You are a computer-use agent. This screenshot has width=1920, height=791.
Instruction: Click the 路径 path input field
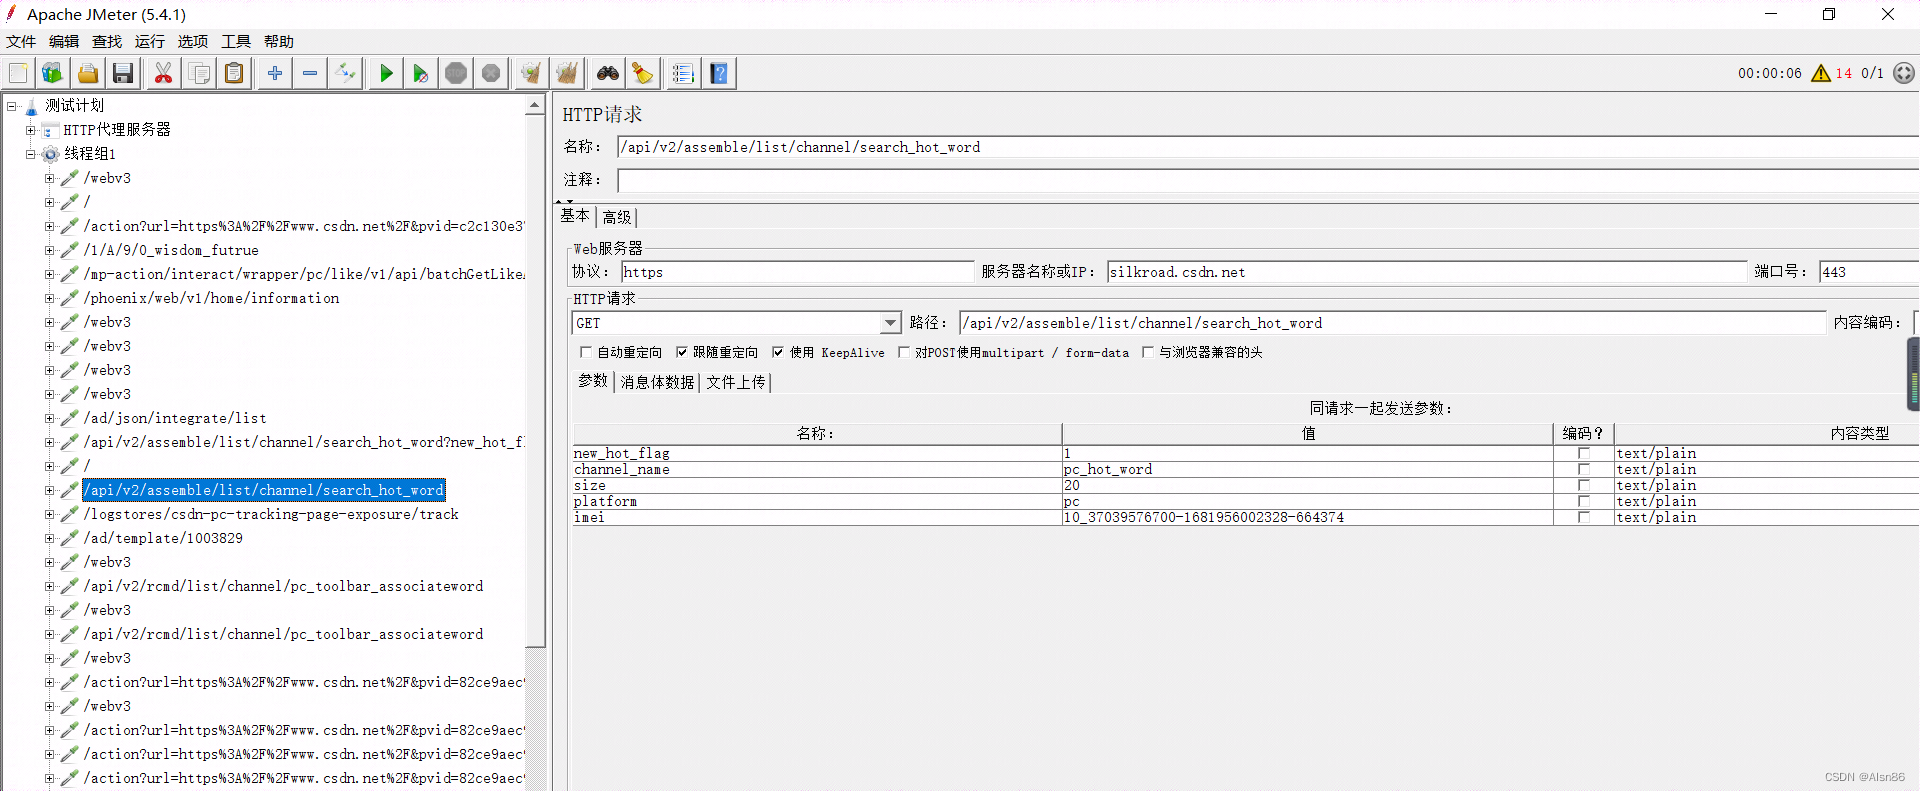1393,323
